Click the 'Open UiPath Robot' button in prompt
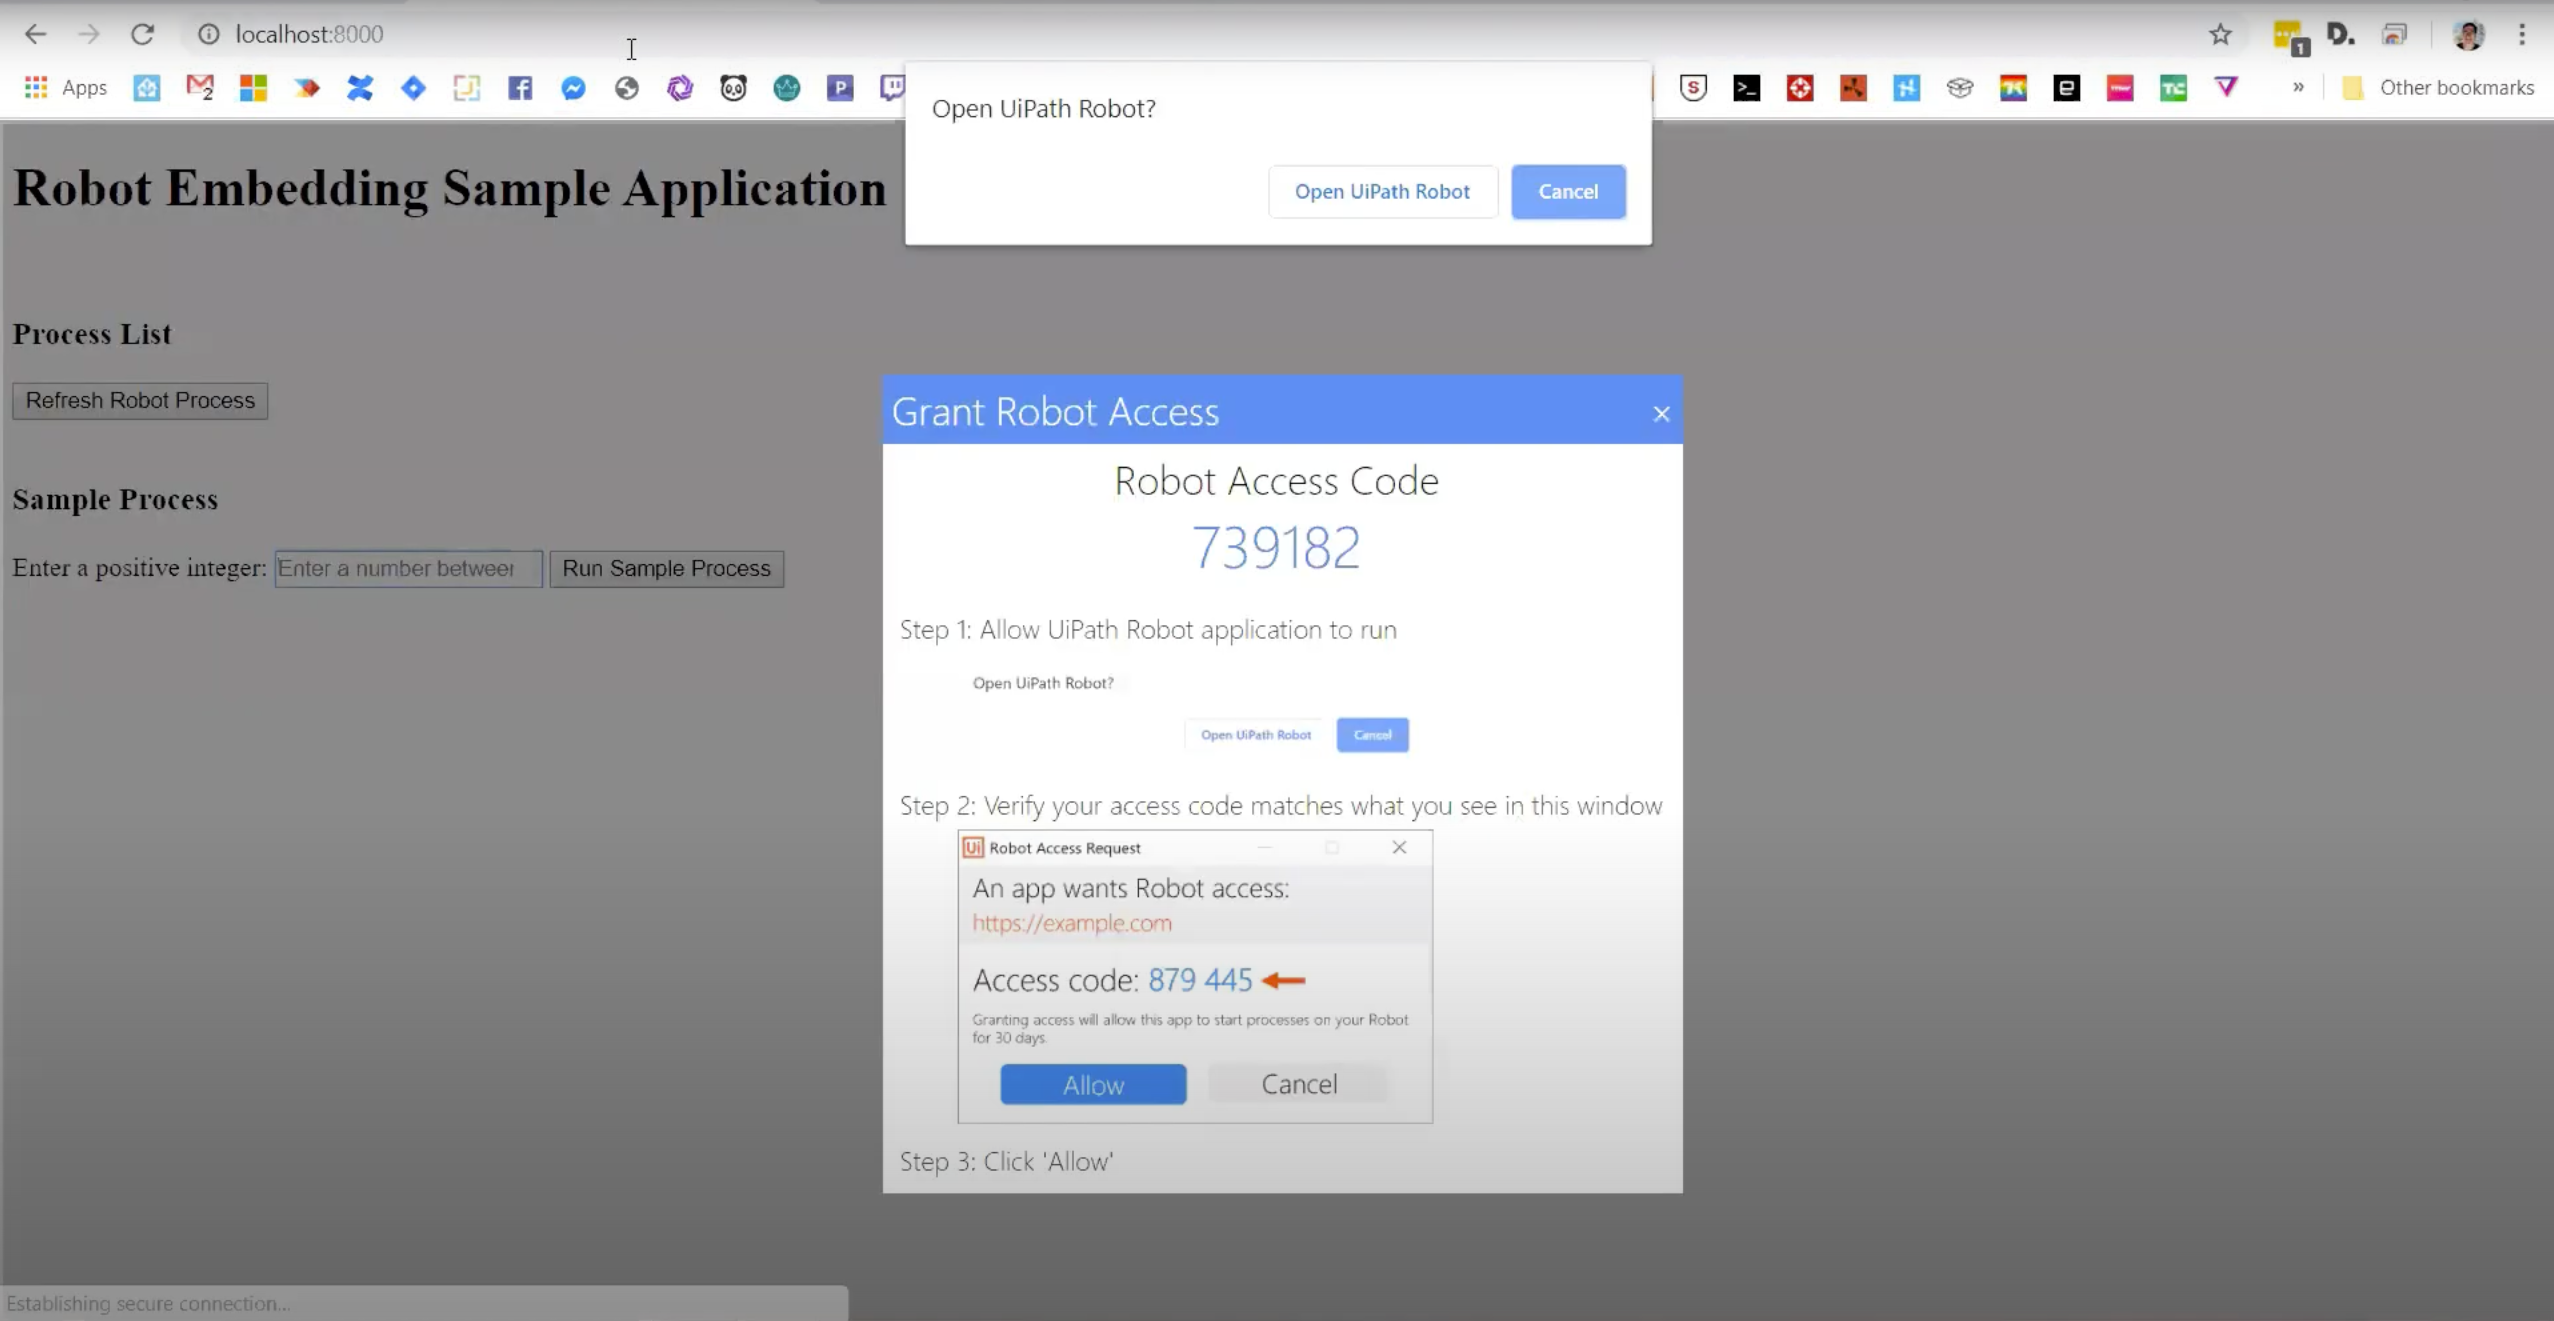 point(1382,191)
